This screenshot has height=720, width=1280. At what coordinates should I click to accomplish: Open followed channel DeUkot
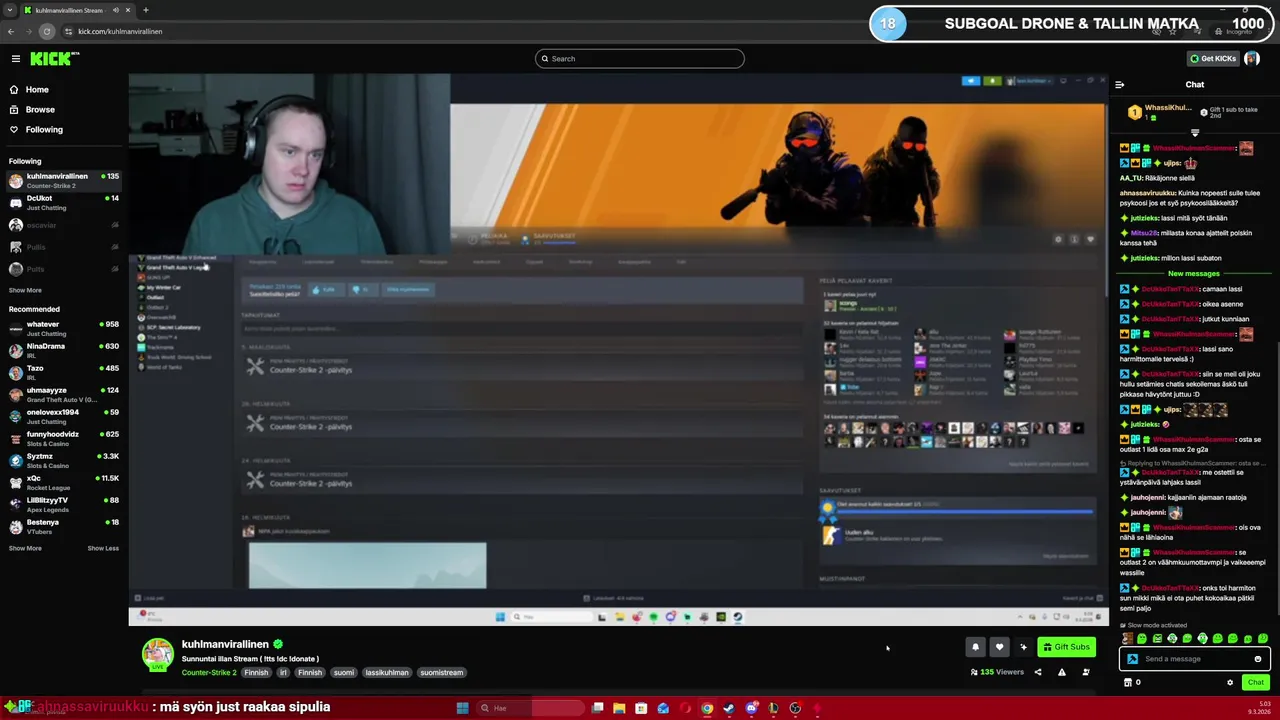pyautogui.click(x=64, y=202)
